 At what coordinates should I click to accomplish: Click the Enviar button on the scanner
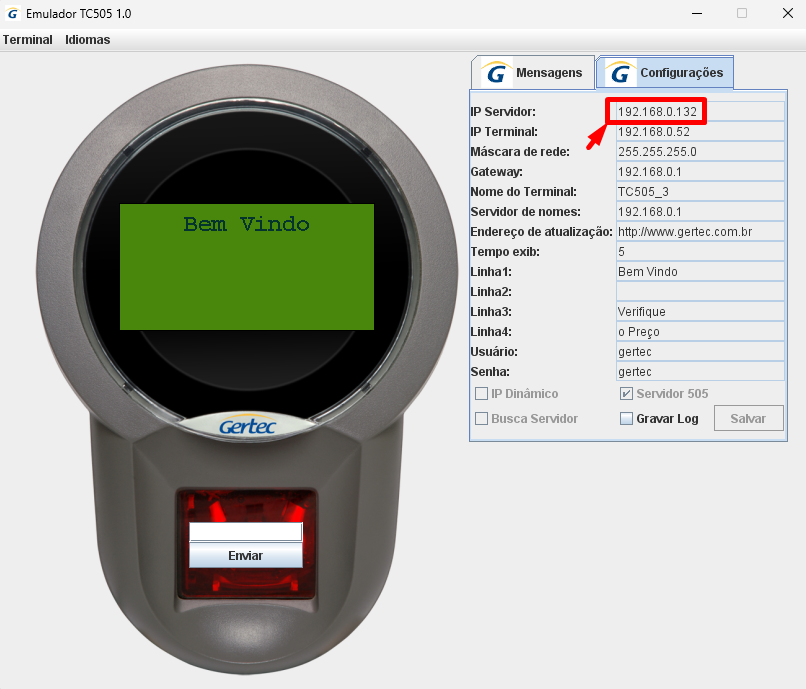[246, 556]
